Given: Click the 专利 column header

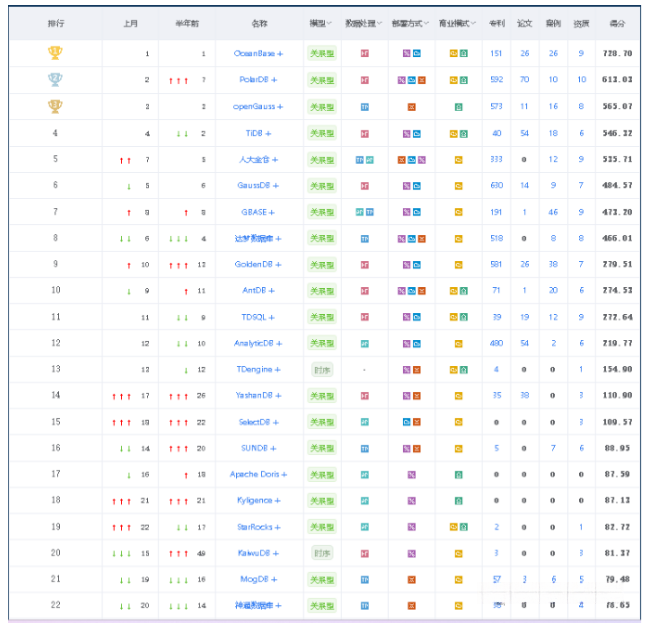Looking at the screenshot, I should [497, 23].
